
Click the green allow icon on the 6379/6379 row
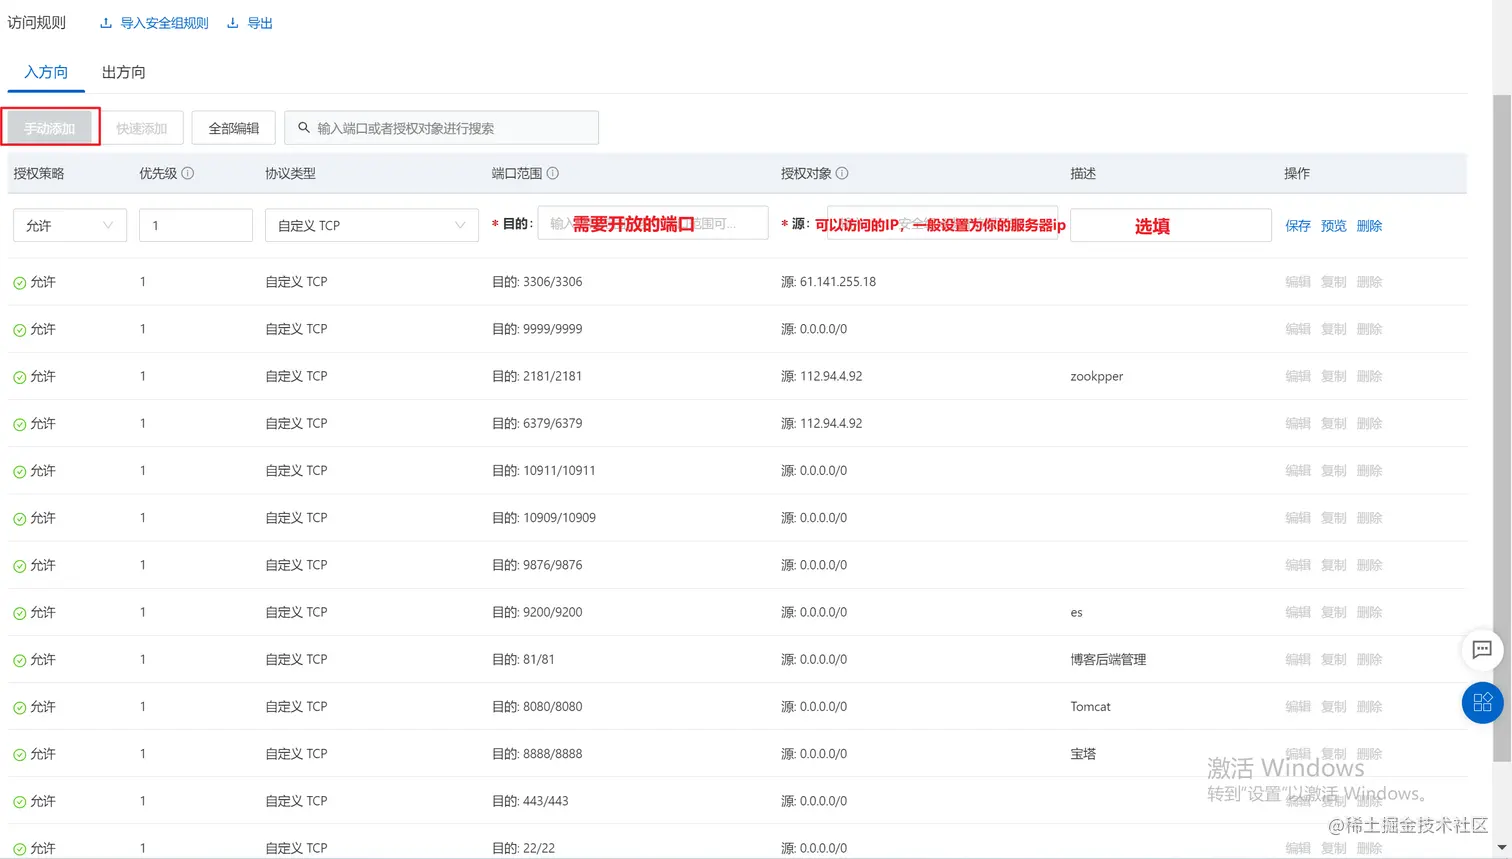coord(20,424)
